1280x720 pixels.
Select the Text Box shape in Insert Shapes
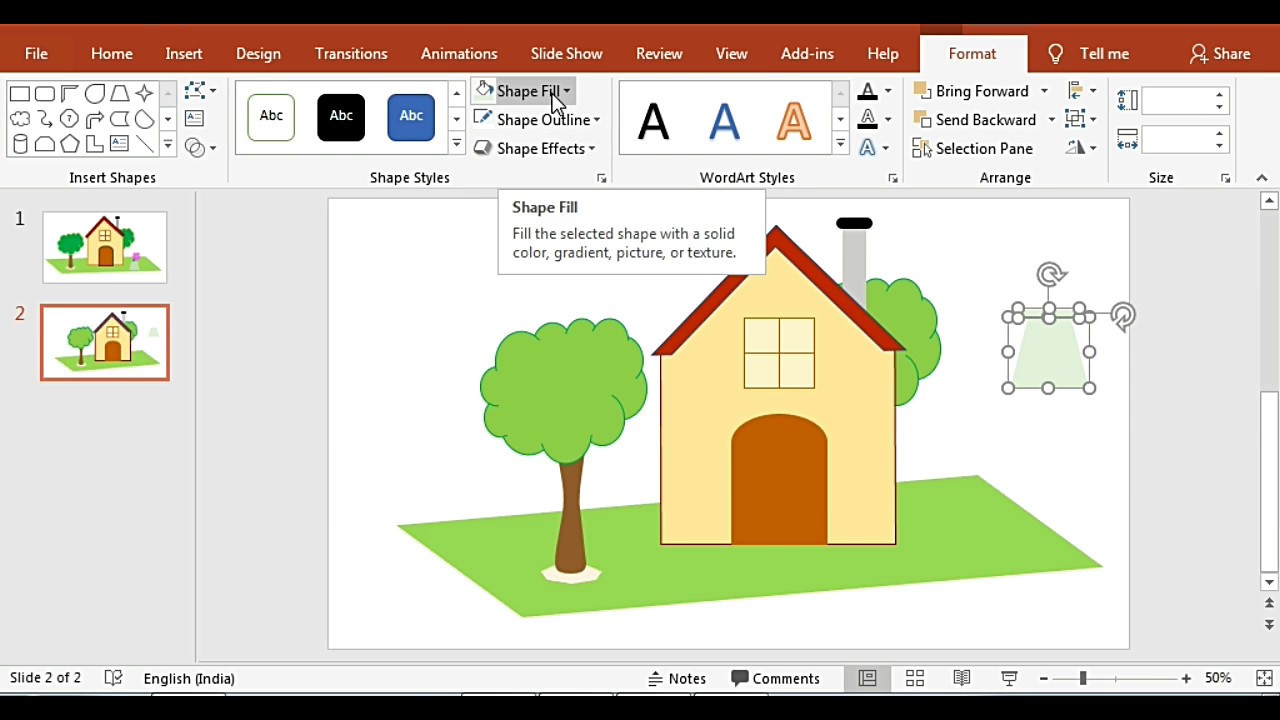tap(119, 143)
